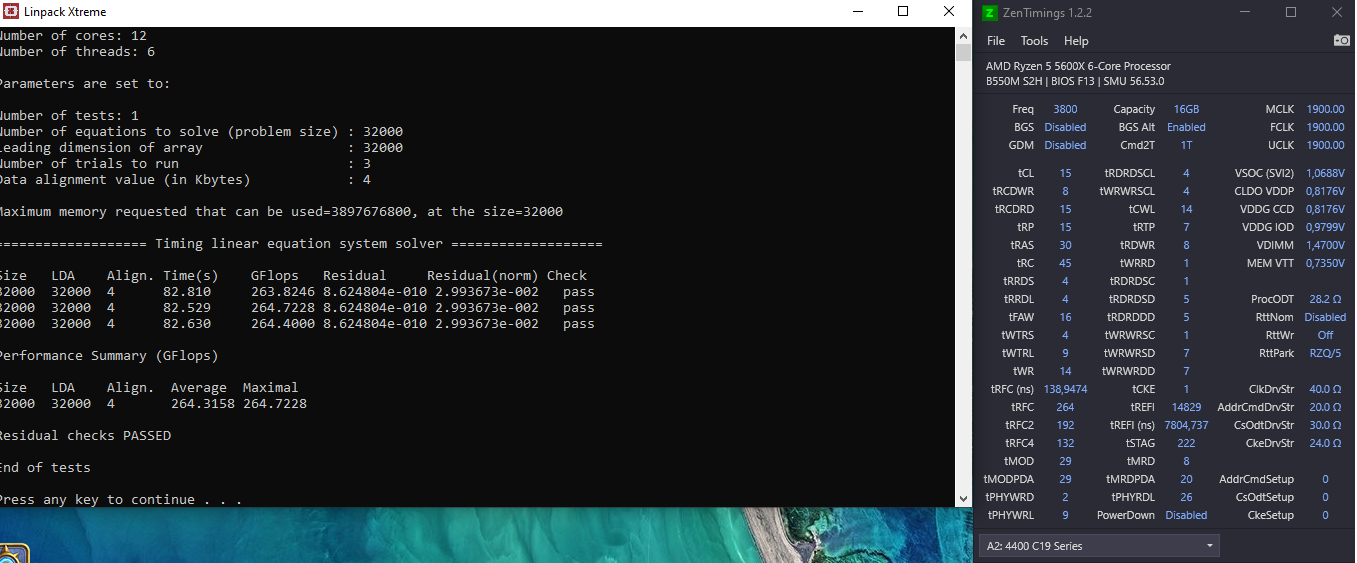
Task: Open the Help menu in ZenTimings
Action: point(1076,41)
